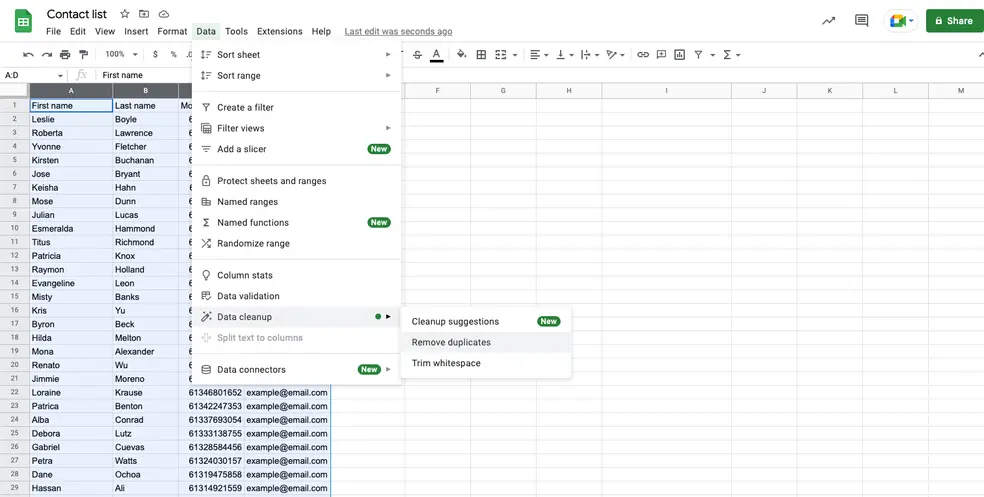This screenshot has height=497, width=984.
Task: Click the Redo icon
Action: [46, 55]
